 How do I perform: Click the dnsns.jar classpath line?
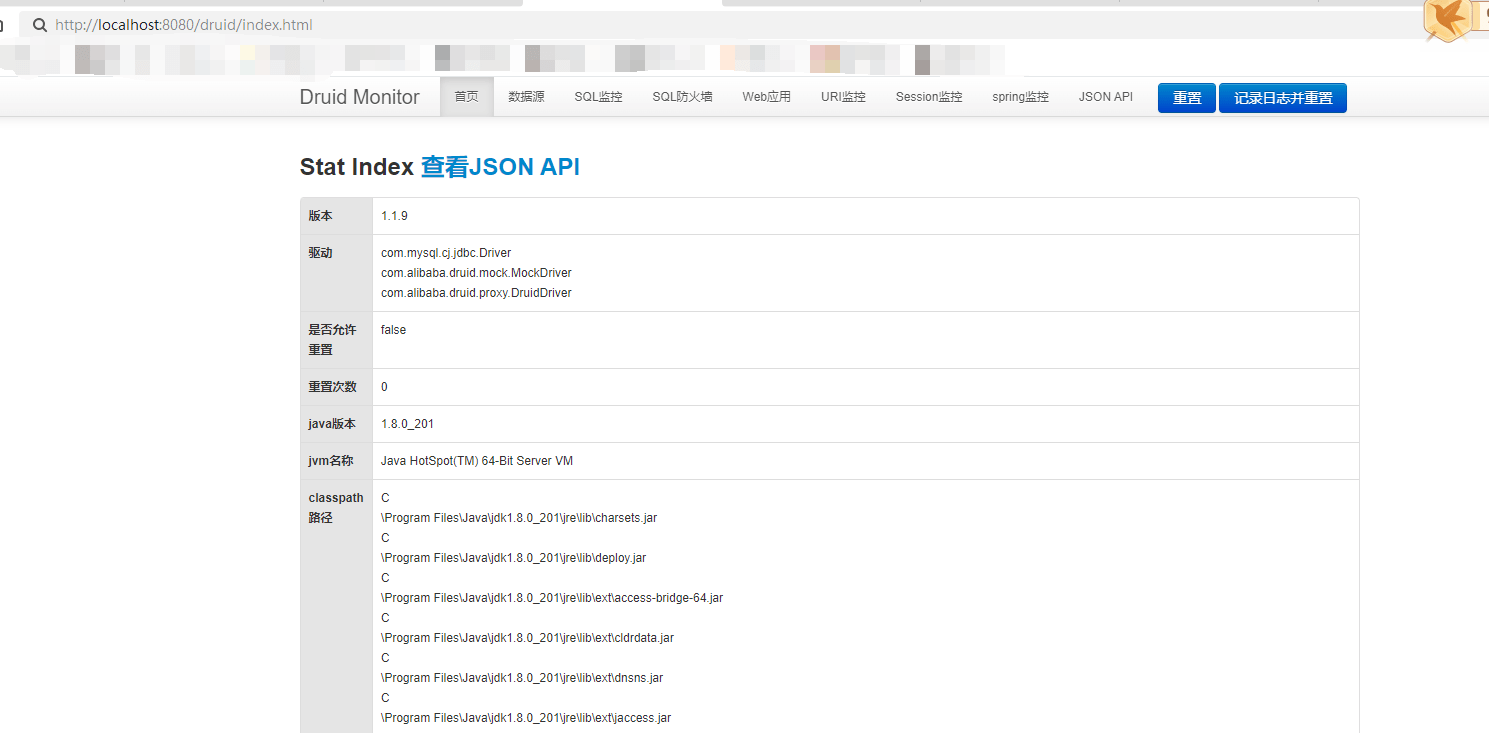(522, 678)
